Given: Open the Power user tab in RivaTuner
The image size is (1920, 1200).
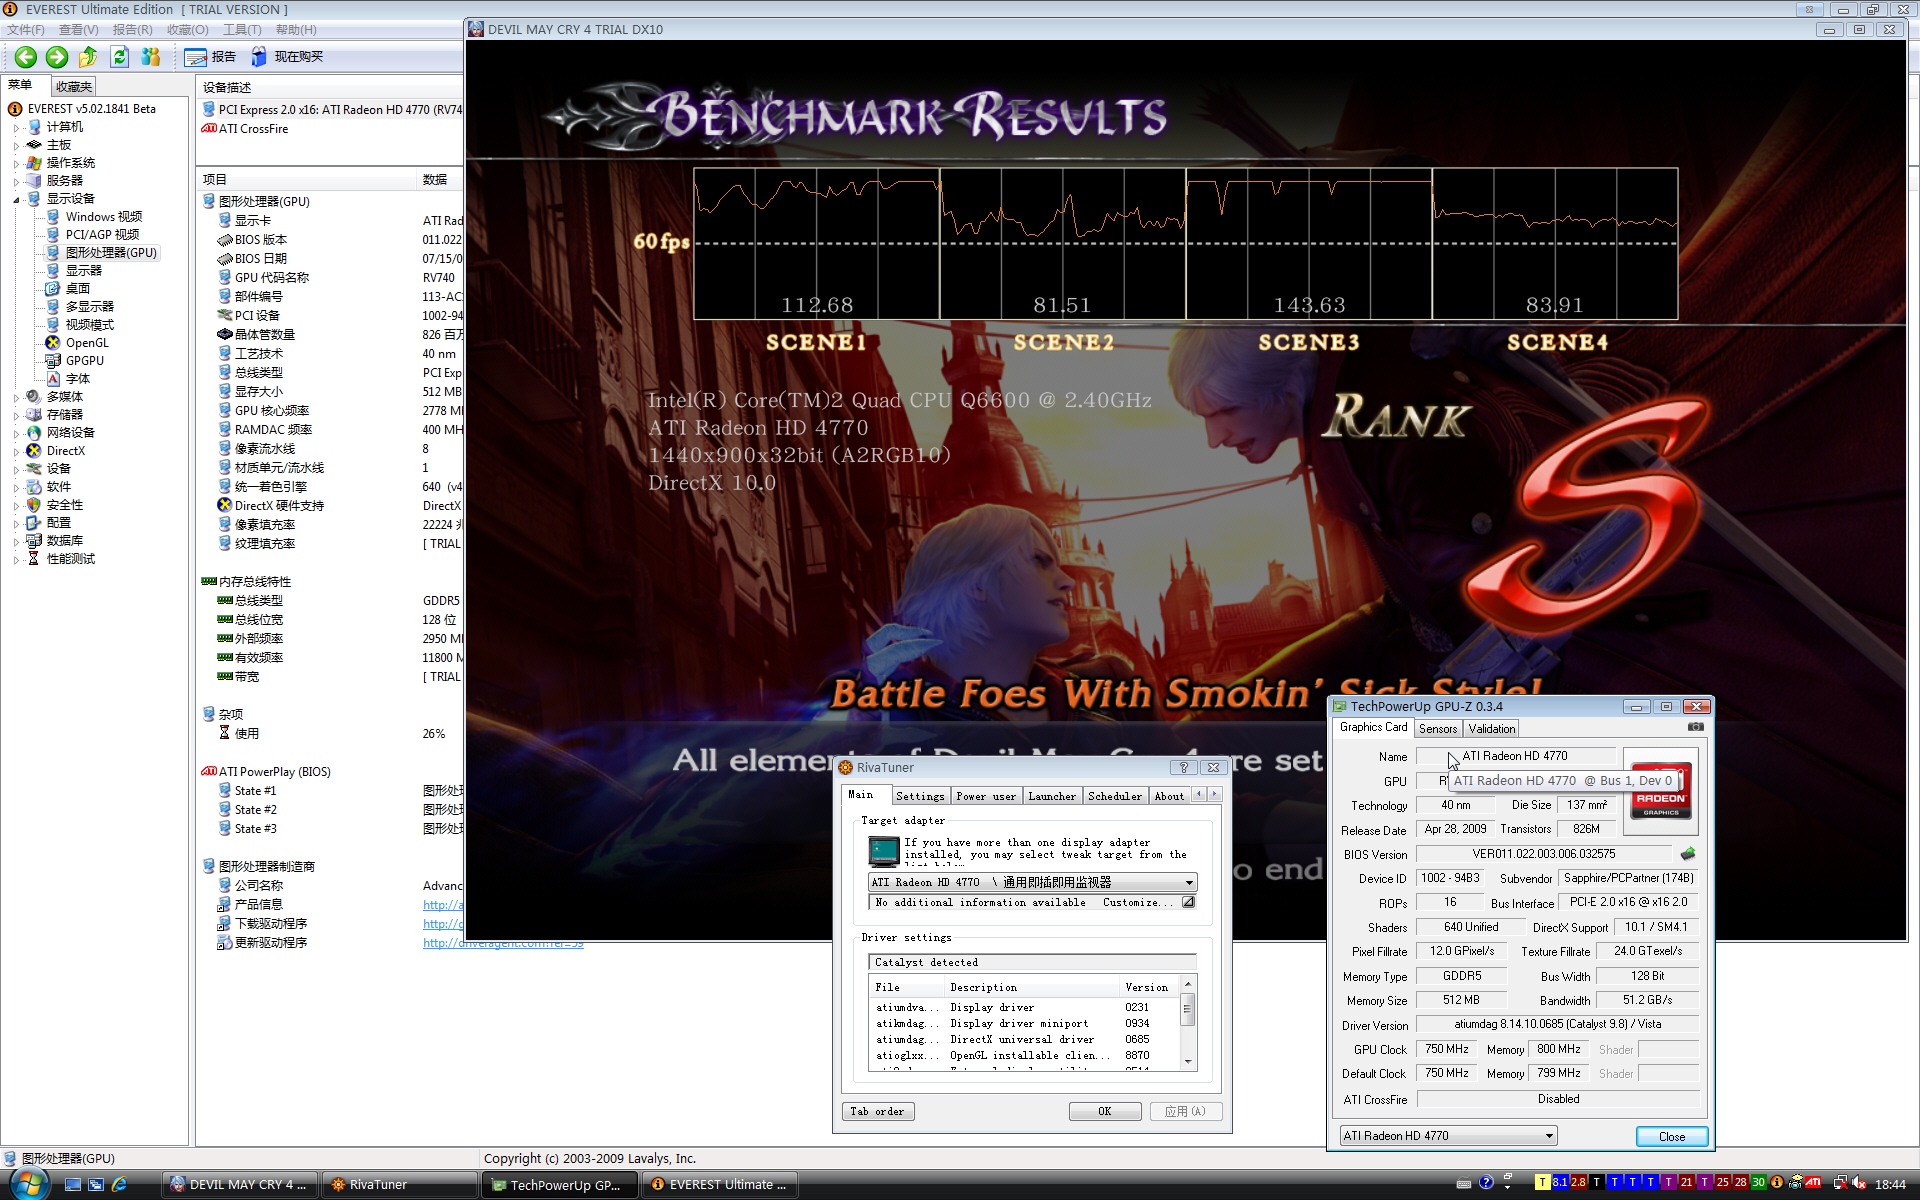Looking at the screenshot, I should coord(986,796).
